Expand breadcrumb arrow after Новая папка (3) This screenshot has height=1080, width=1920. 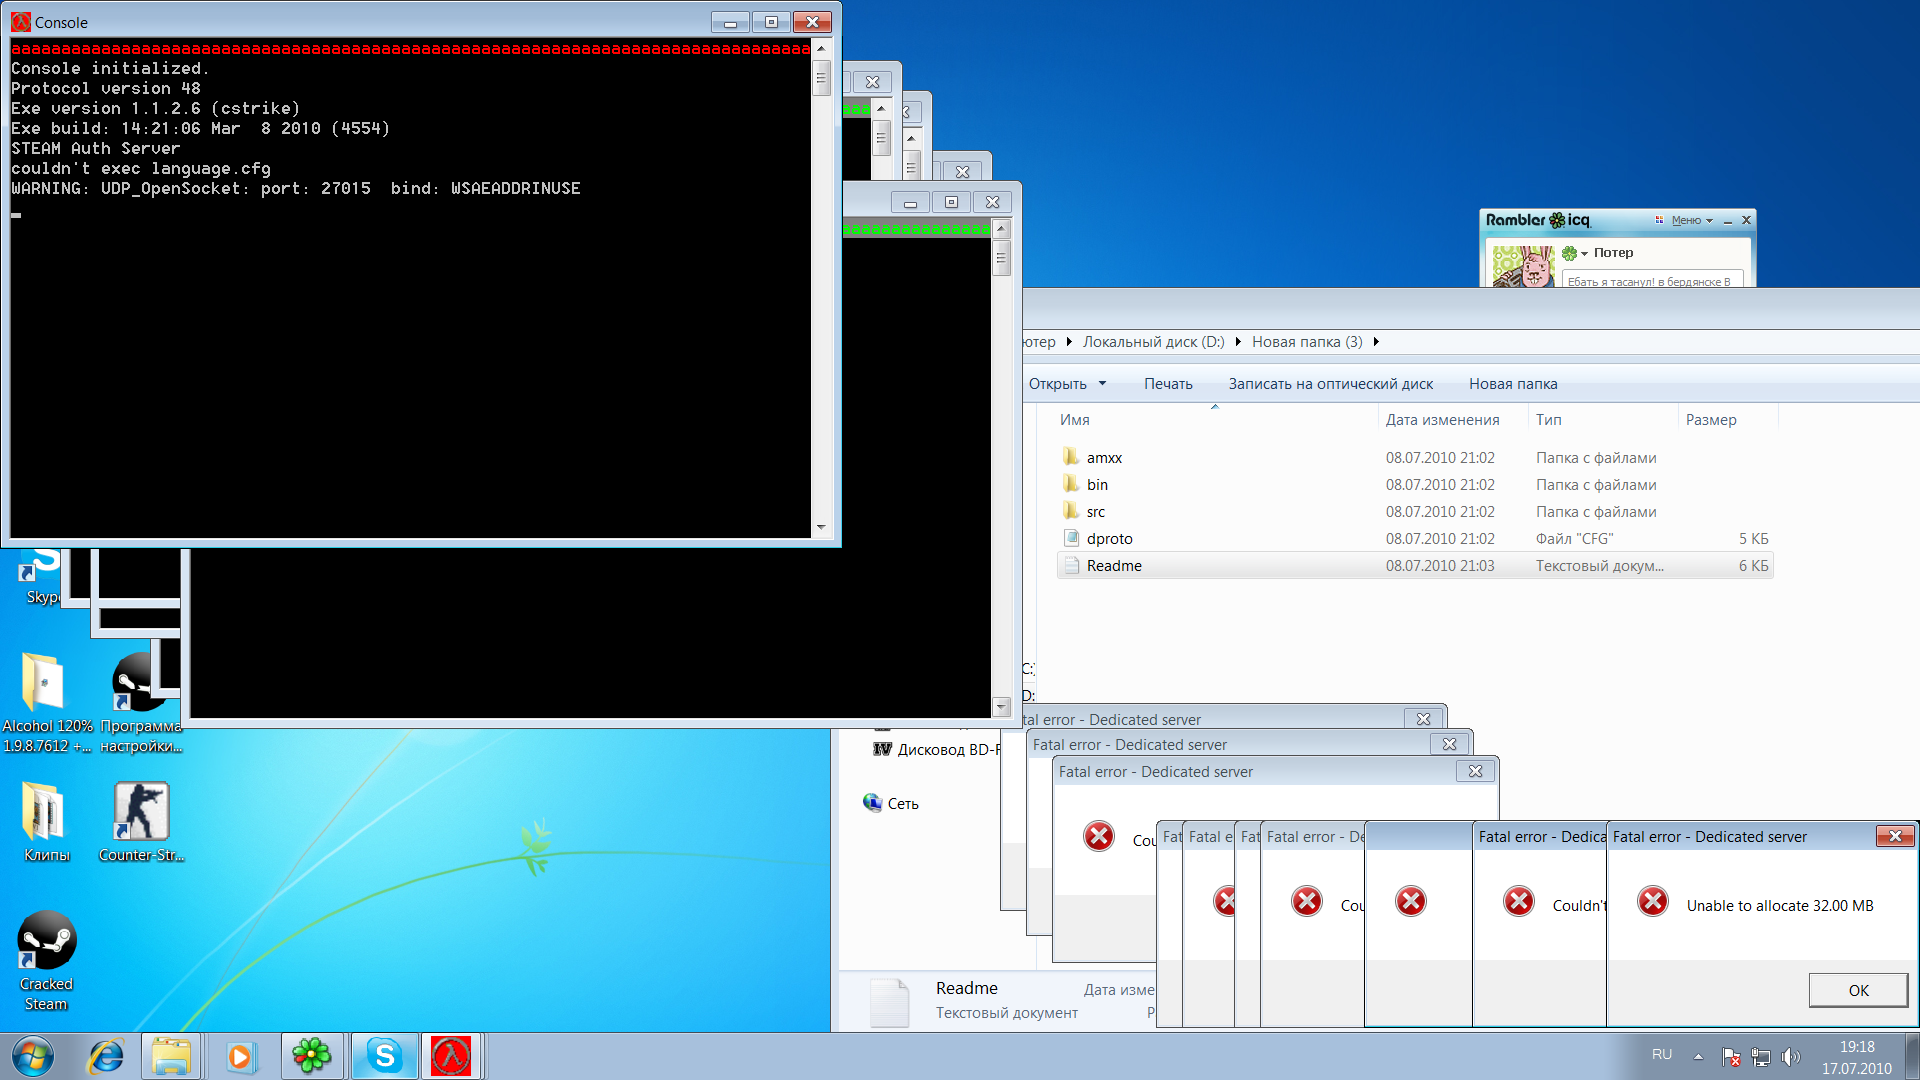(1376, 342)
